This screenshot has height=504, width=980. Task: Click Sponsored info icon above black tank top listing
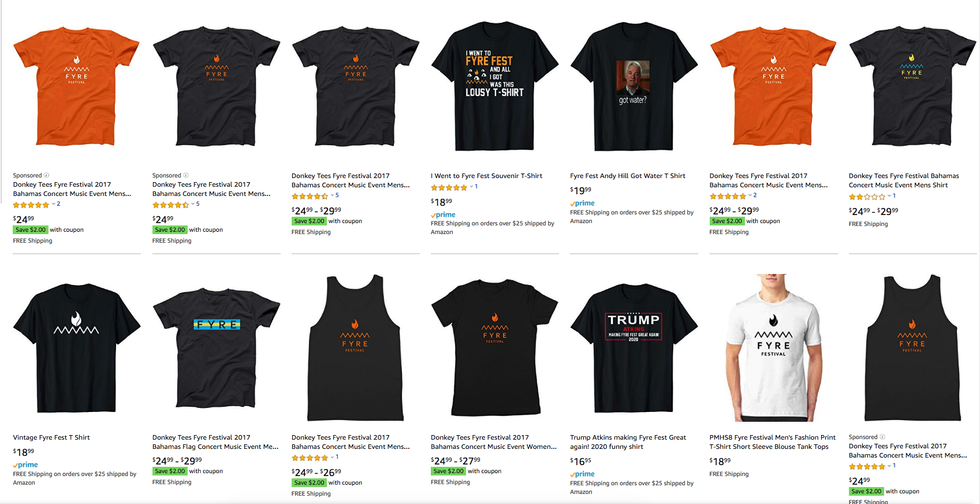click(882, 437)
